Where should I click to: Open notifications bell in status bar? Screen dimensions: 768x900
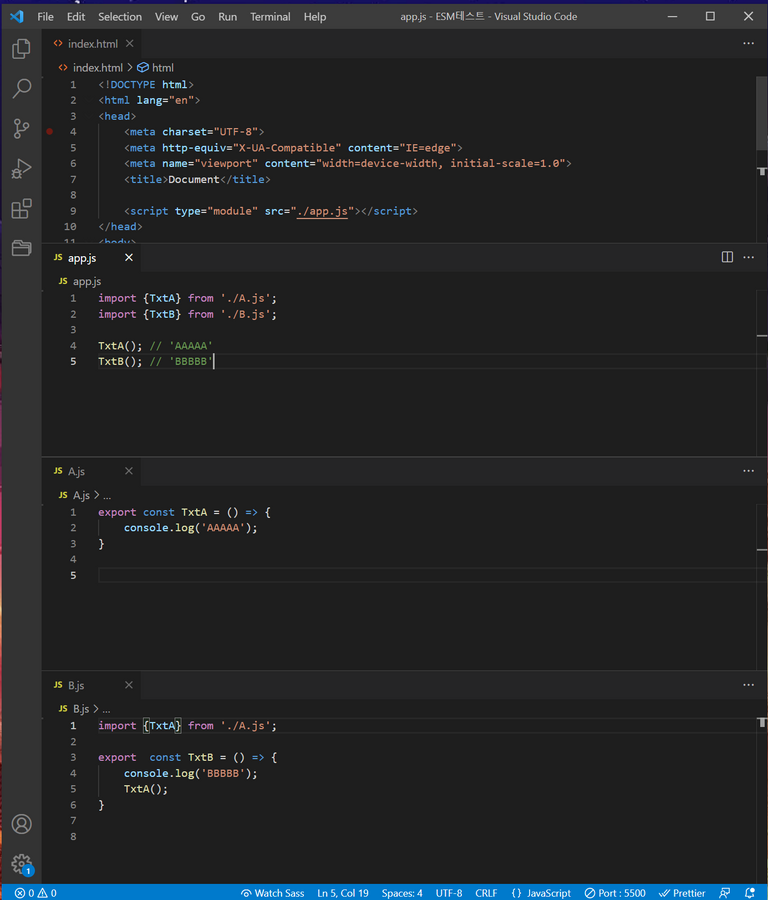750,893
